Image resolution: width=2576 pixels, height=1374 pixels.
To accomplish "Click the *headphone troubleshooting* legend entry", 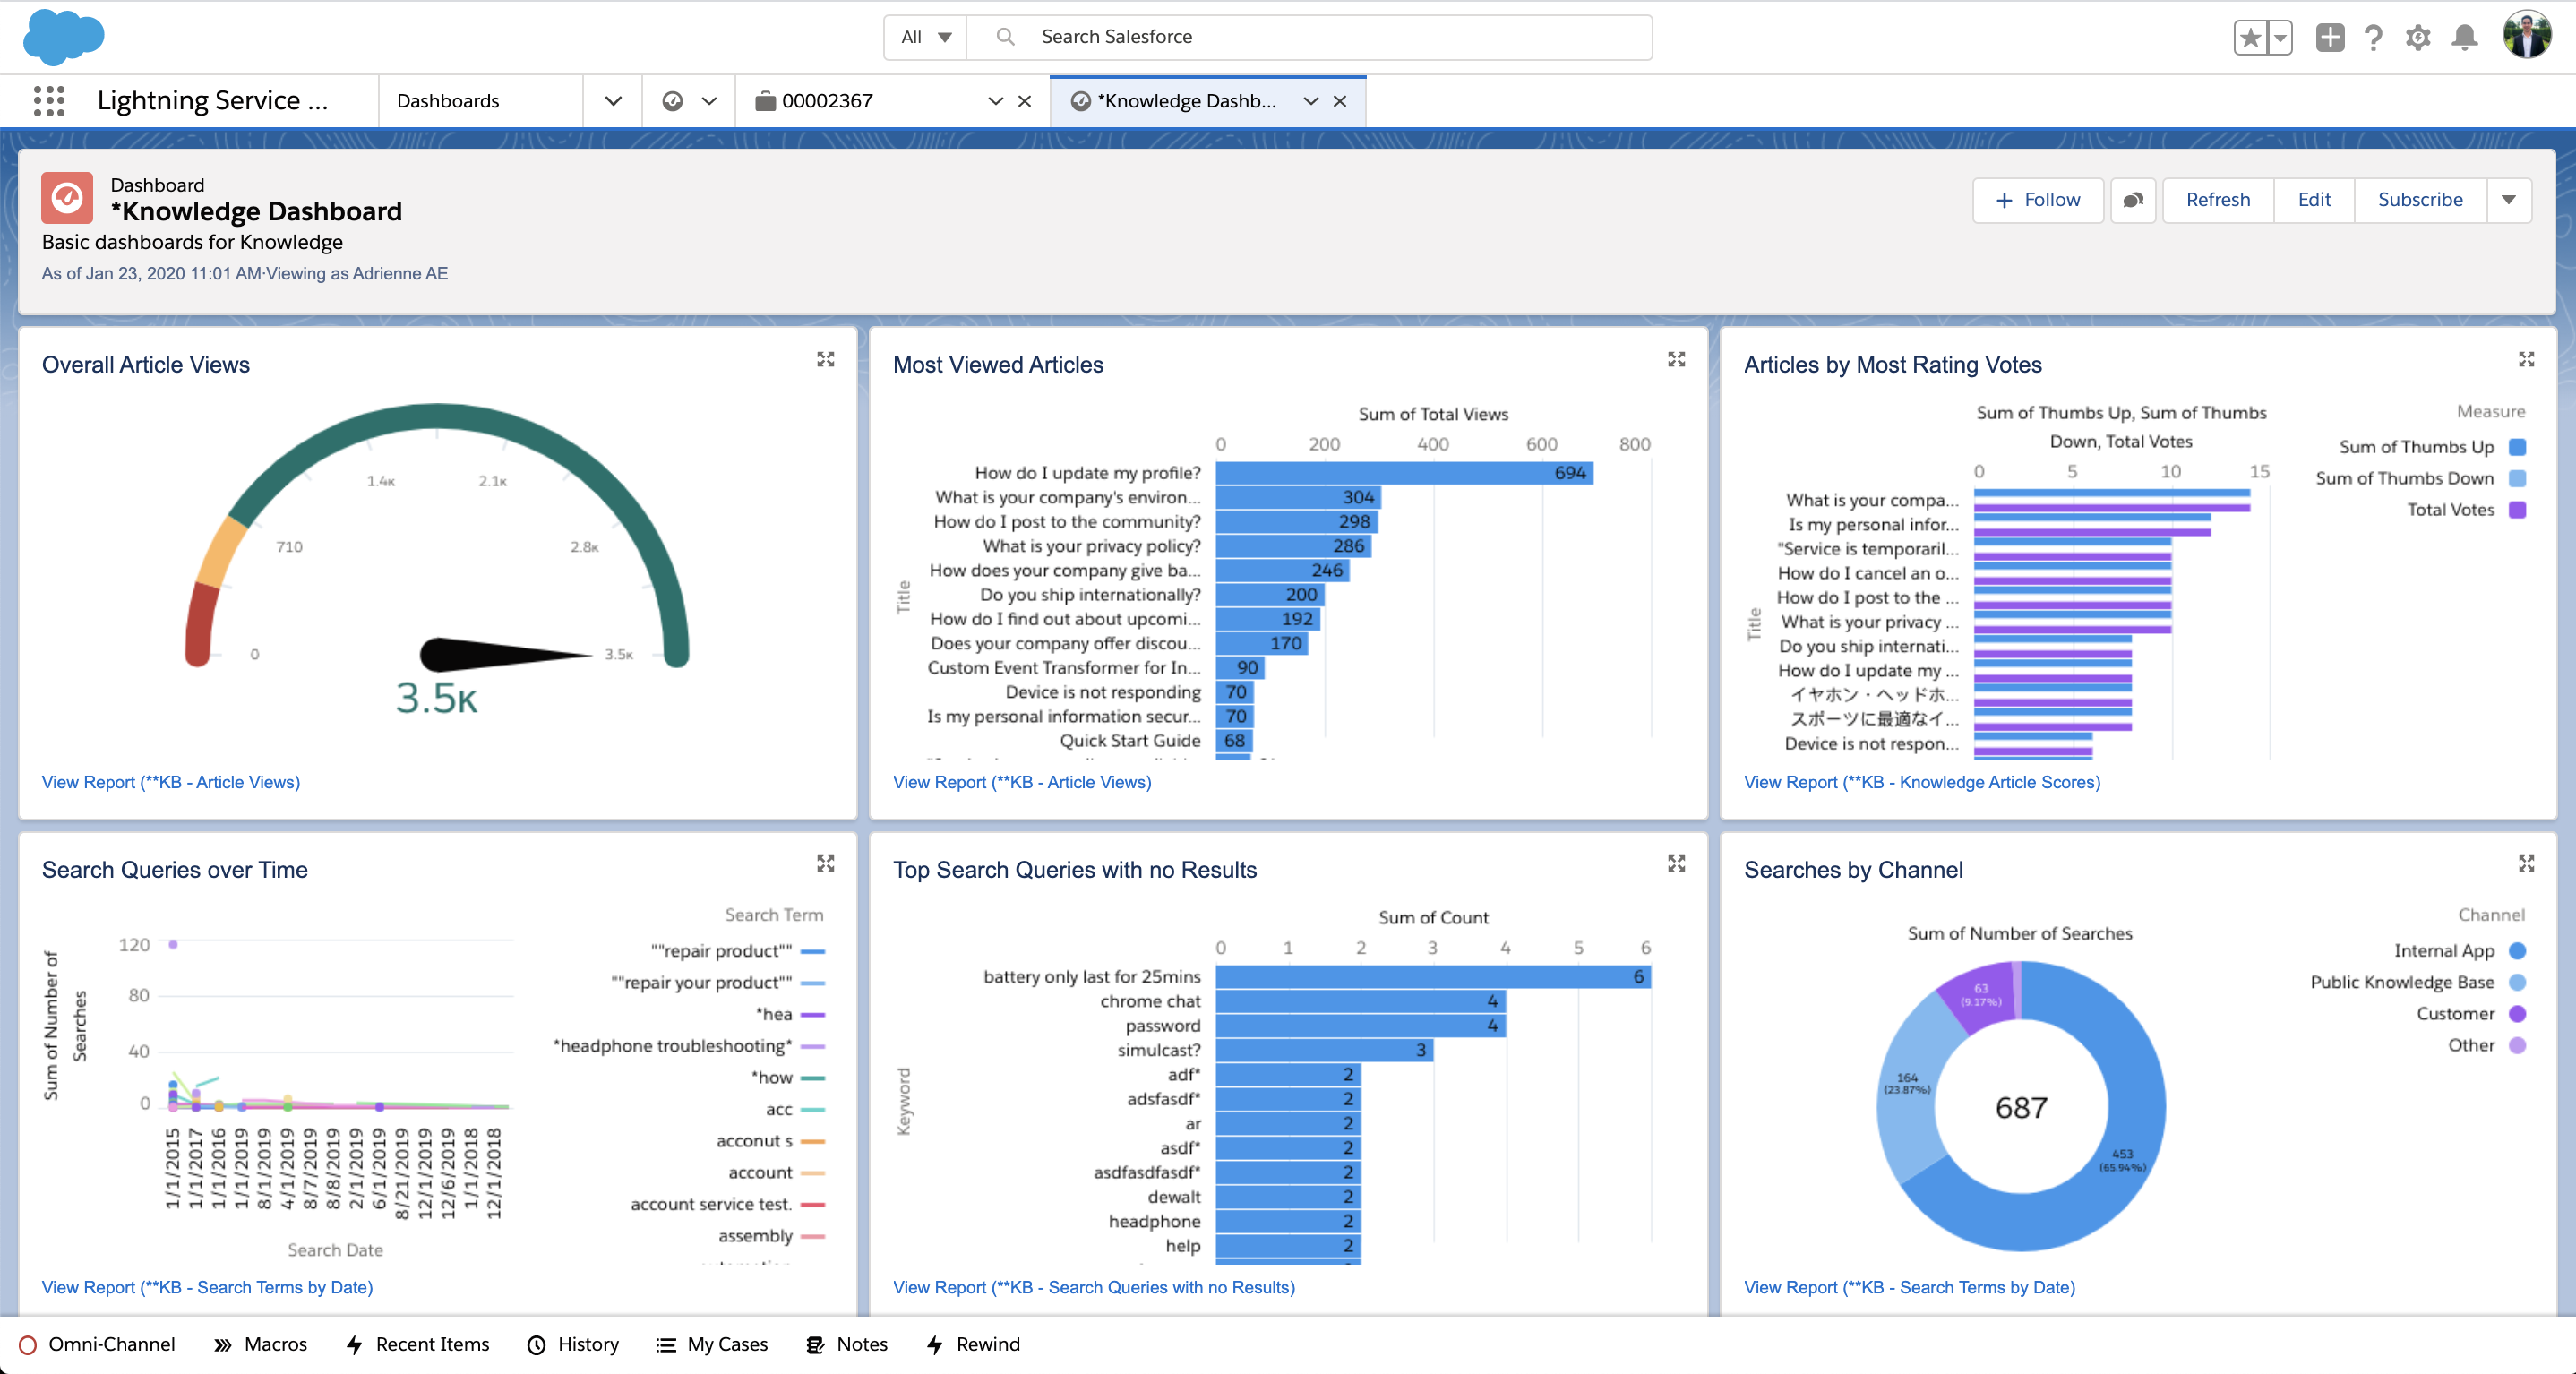I will (689, 1046).
